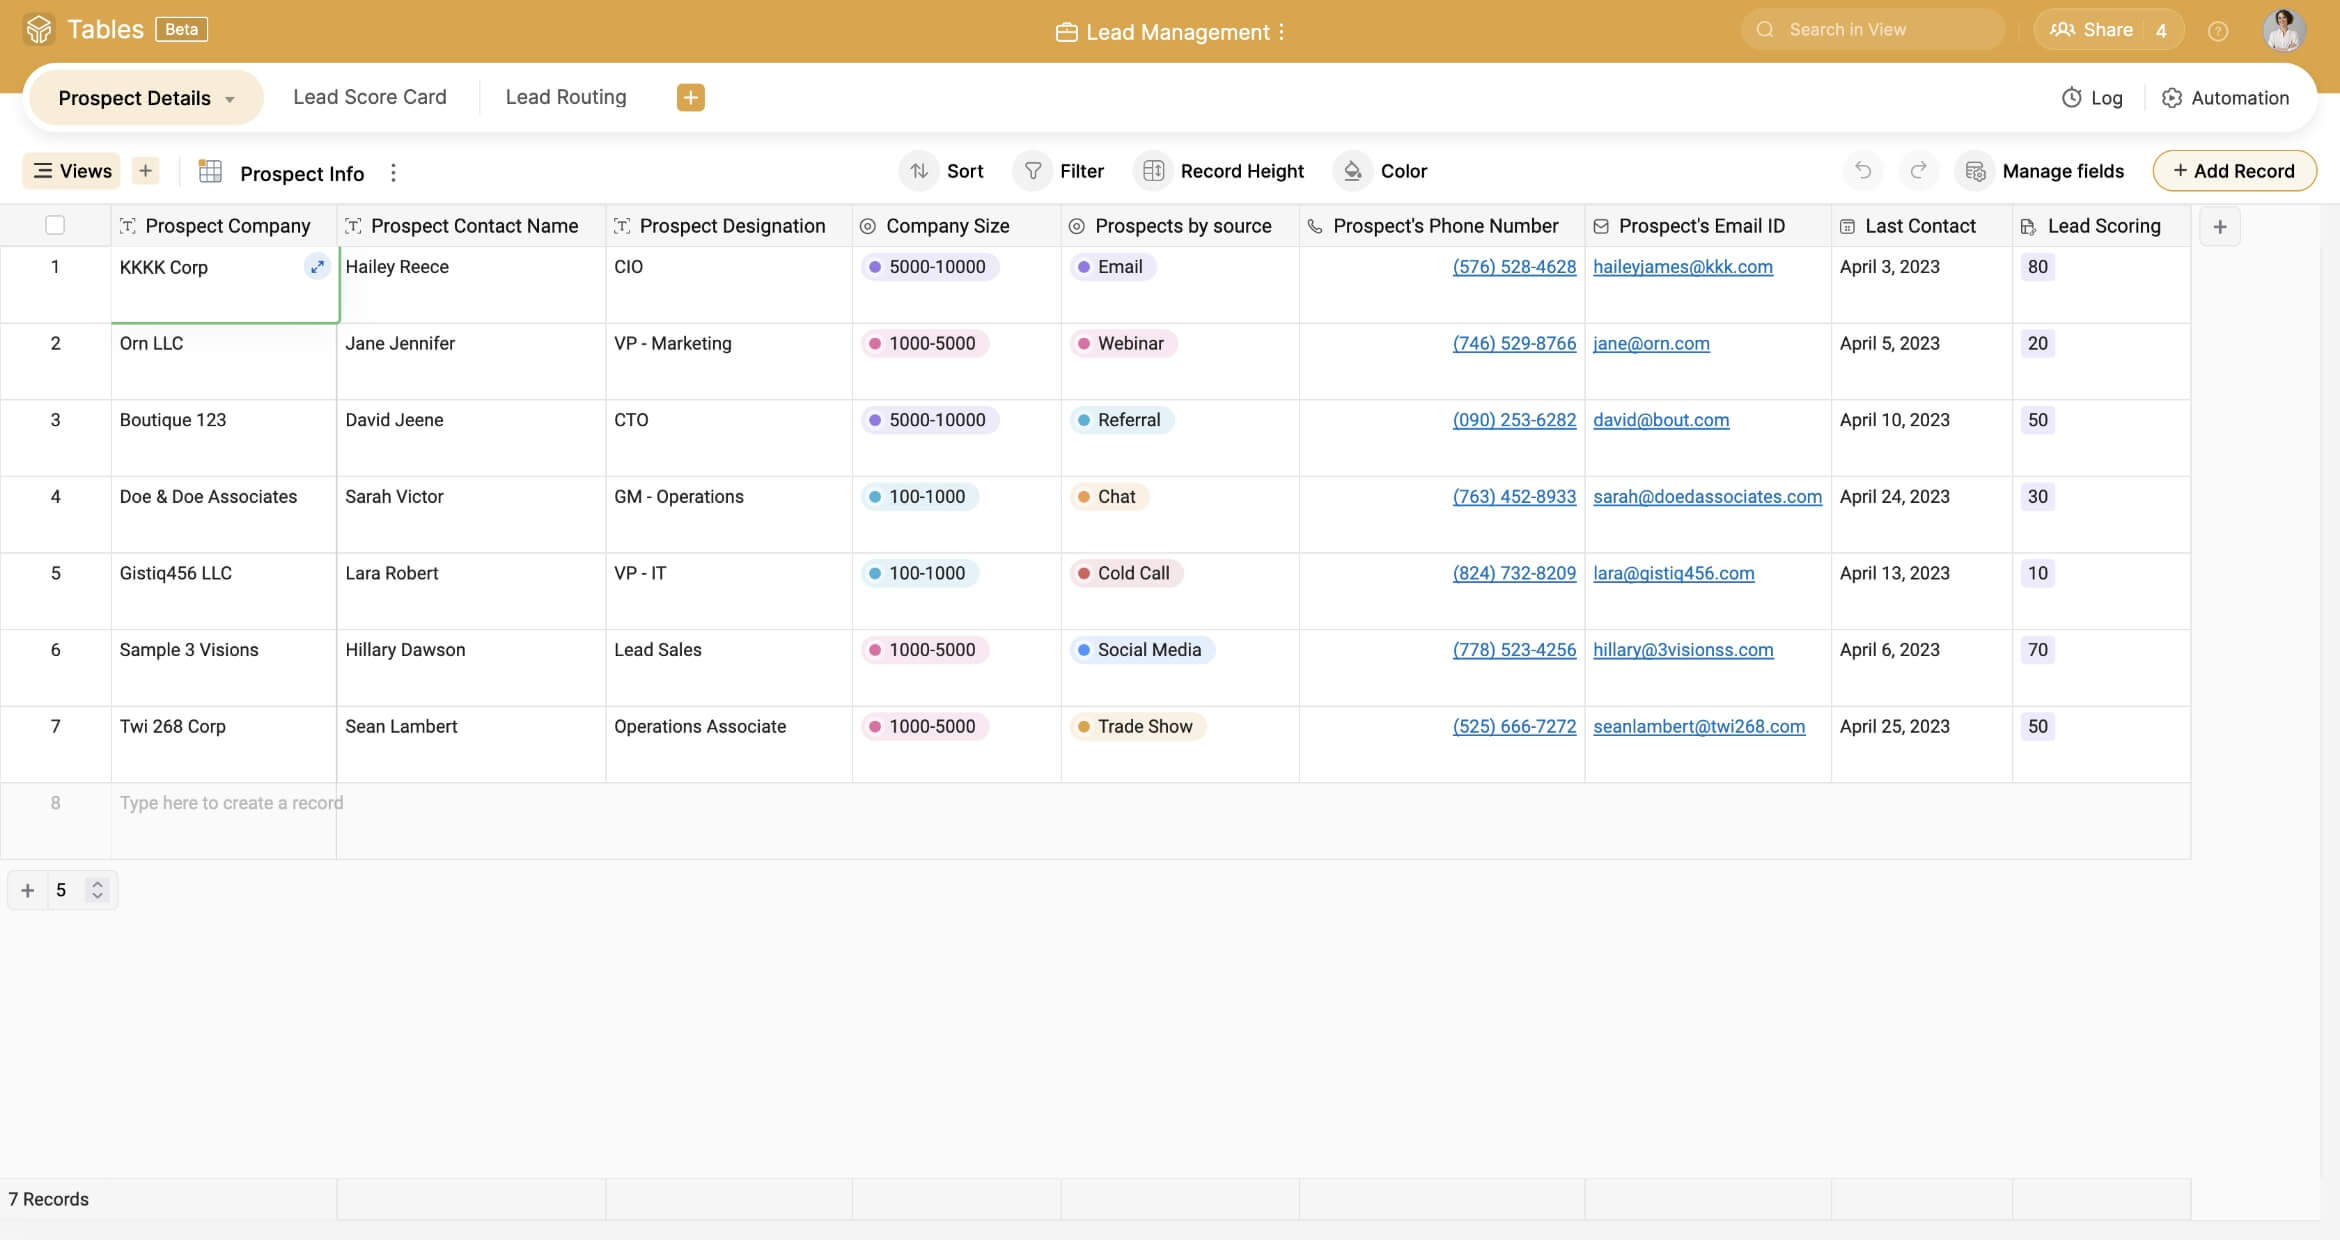Click the Redo icon

(x=1919, y=170)
